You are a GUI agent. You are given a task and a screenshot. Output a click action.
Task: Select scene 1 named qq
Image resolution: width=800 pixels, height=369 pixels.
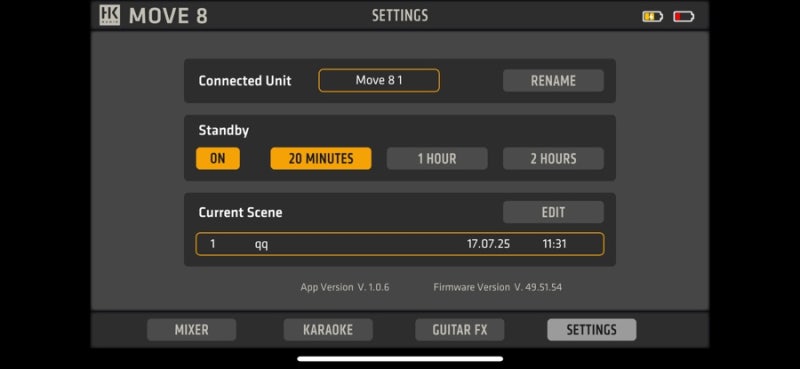pyautogui.click(x=400, y=244)
